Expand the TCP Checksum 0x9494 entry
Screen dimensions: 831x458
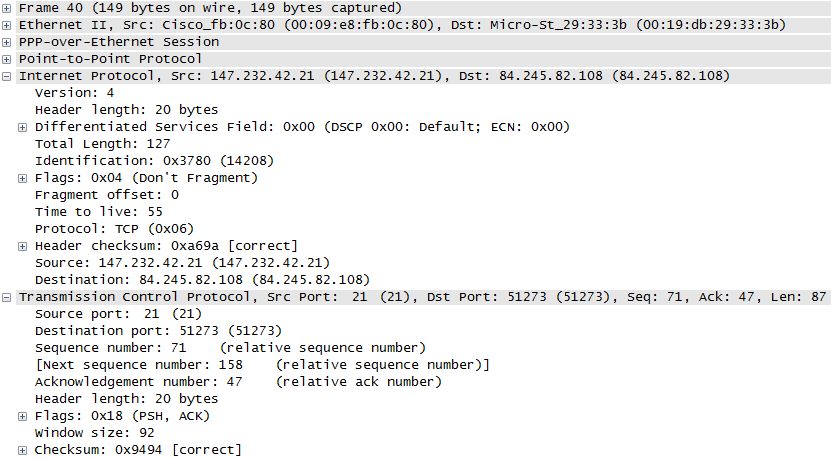(x=22, y=450)
